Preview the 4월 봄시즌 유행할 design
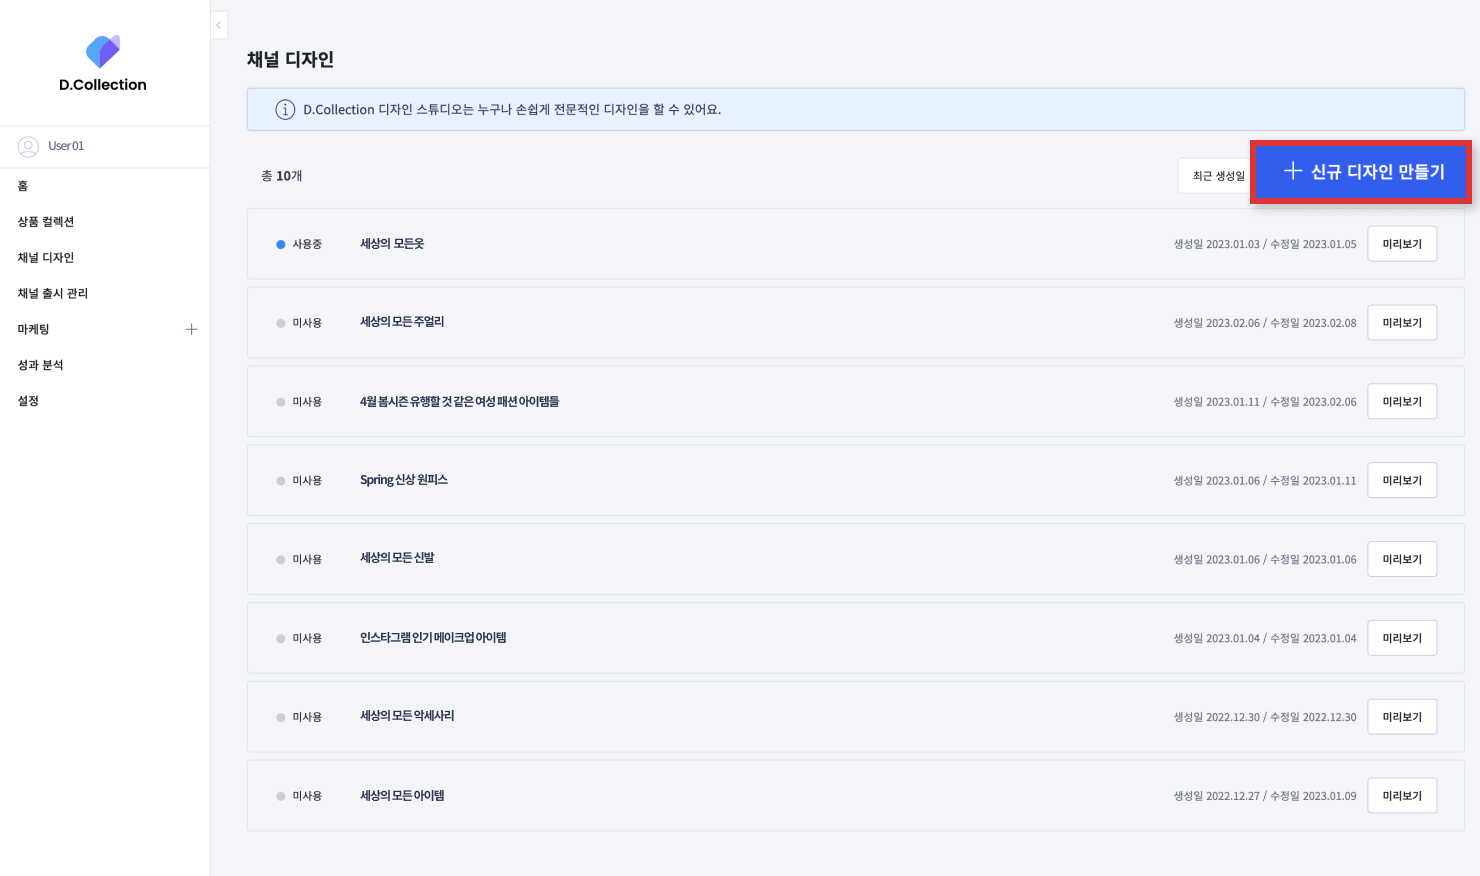Screen dimensions: 1480x876 tap(1402, 402)
